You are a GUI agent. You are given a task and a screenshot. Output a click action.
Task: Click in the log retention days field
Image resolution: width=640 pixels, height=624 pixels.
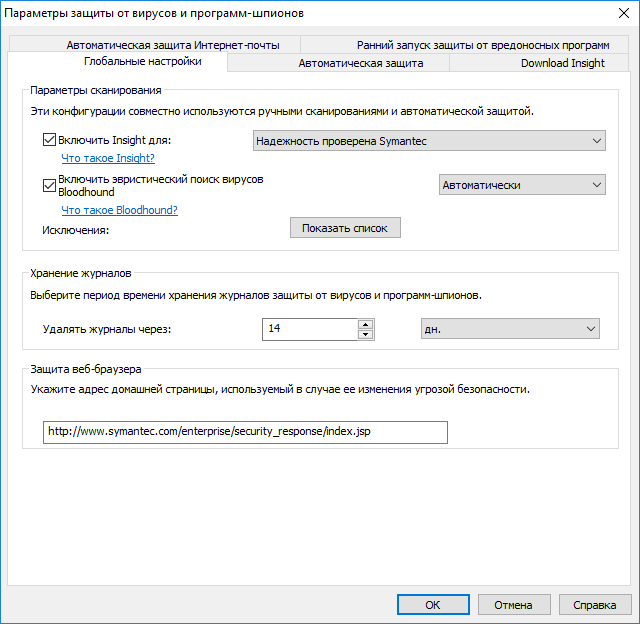point(309,329)
